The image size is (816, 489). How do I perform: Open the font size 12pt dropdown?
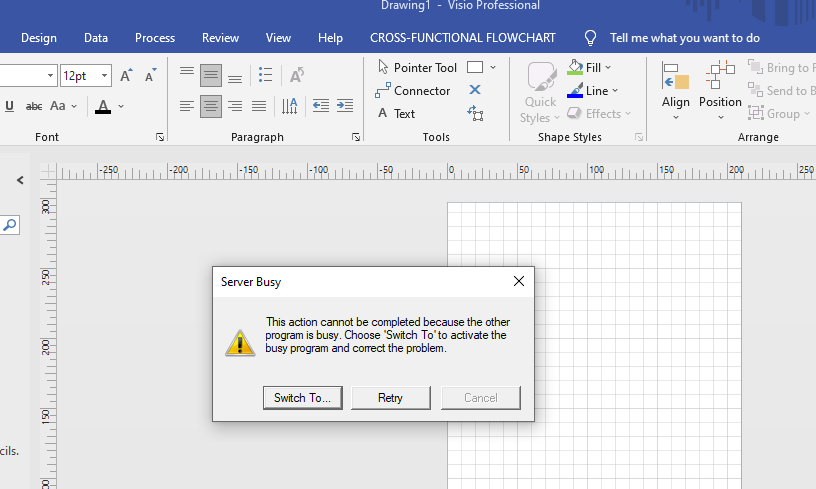(x=105, y=76)
